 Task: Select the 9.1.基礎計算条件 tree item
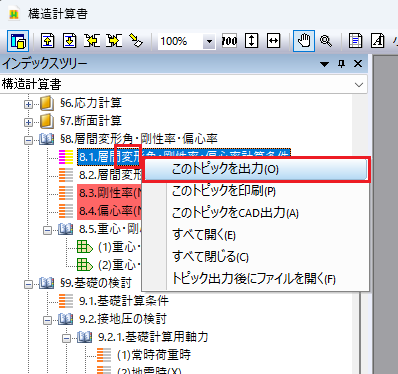point(124,301)
